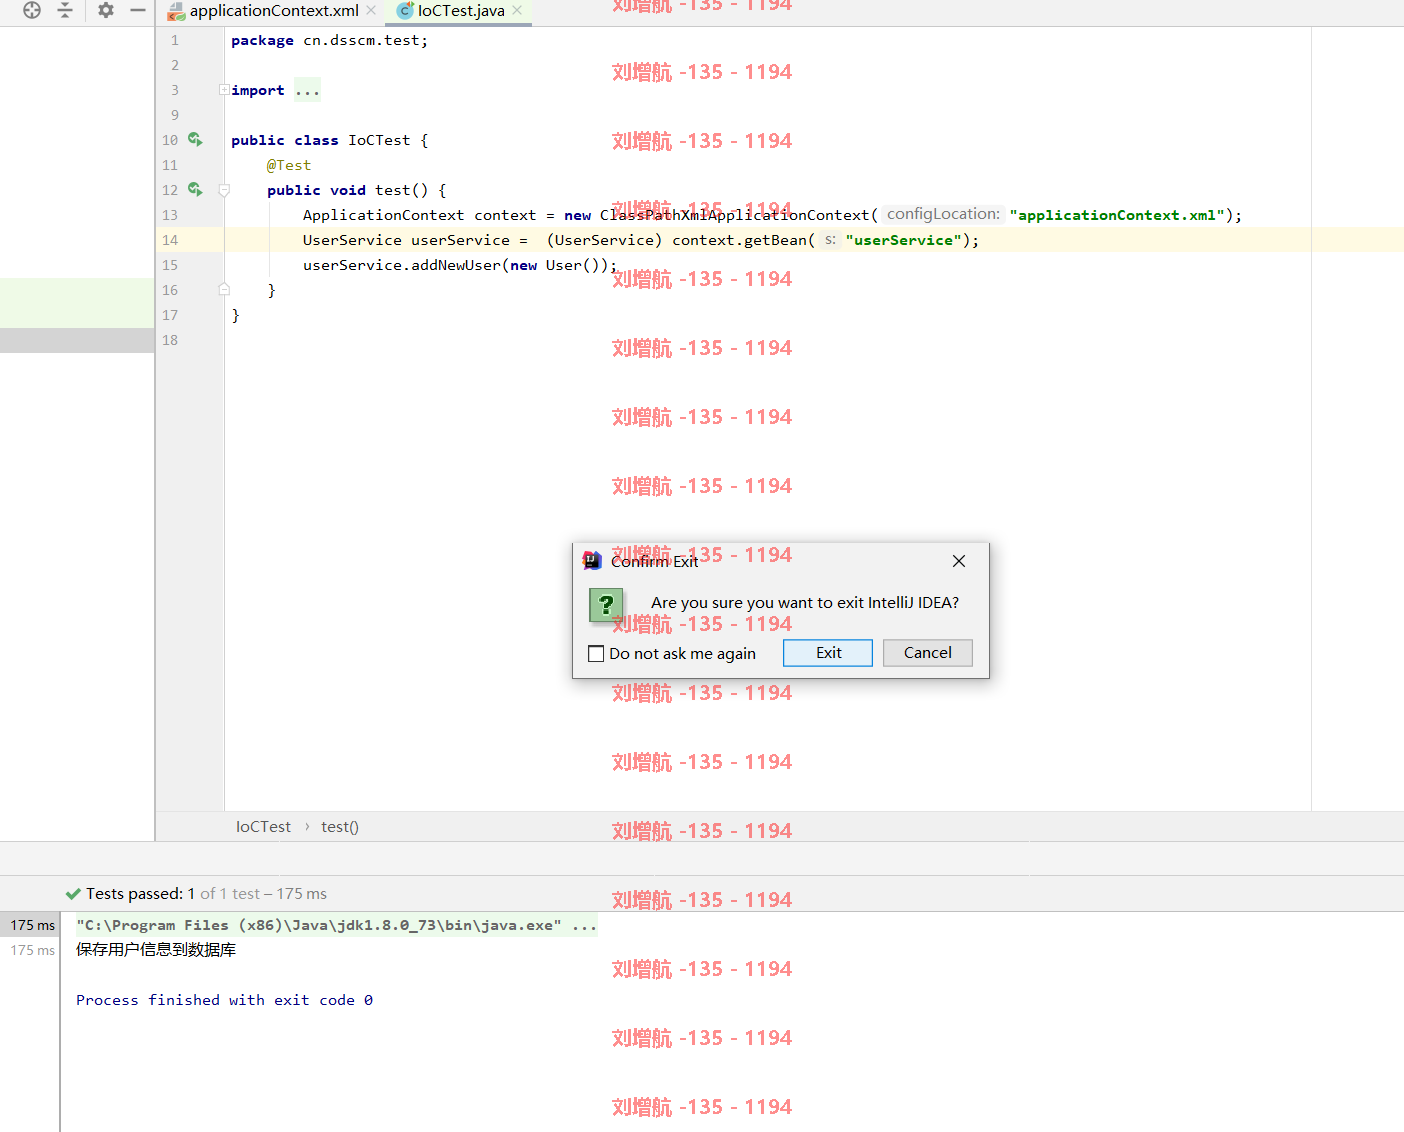Click run gutter icon on test() method line

tap(196, 190)
